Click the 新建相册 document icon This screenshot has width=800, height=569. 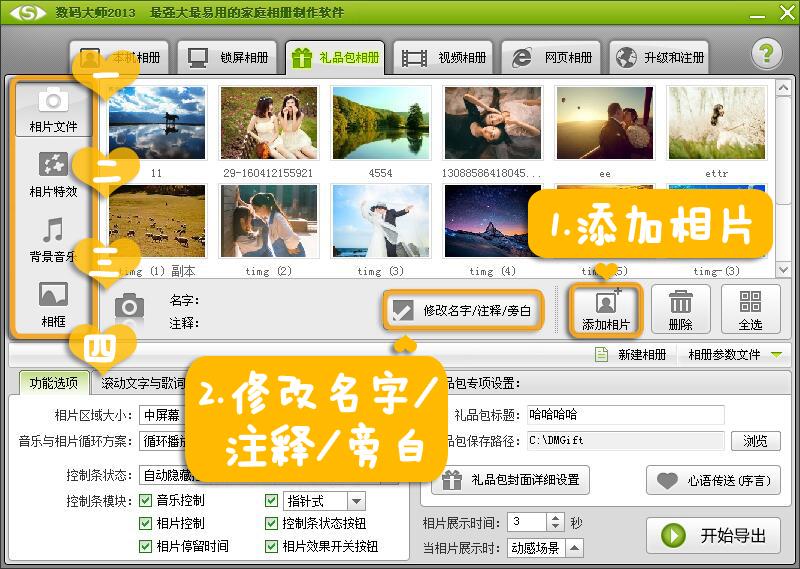602,354
